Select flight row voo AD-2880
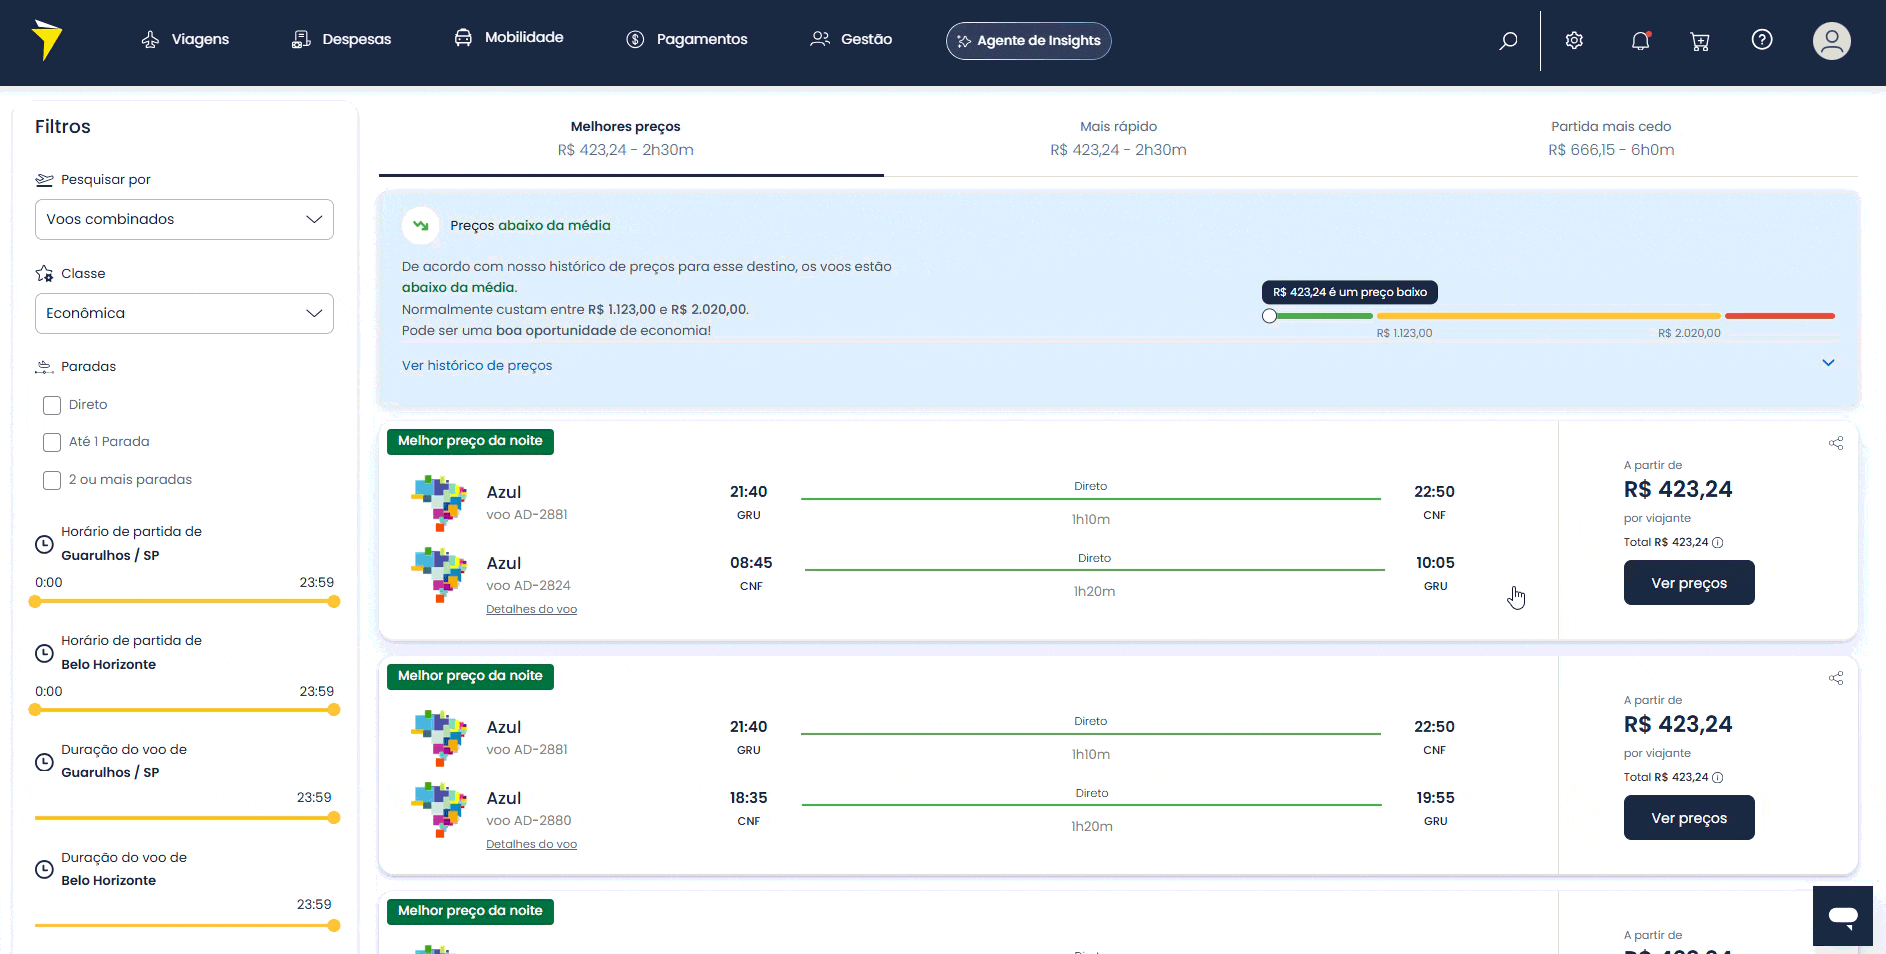Screen dimensions: 1886x954 (932, 809)
